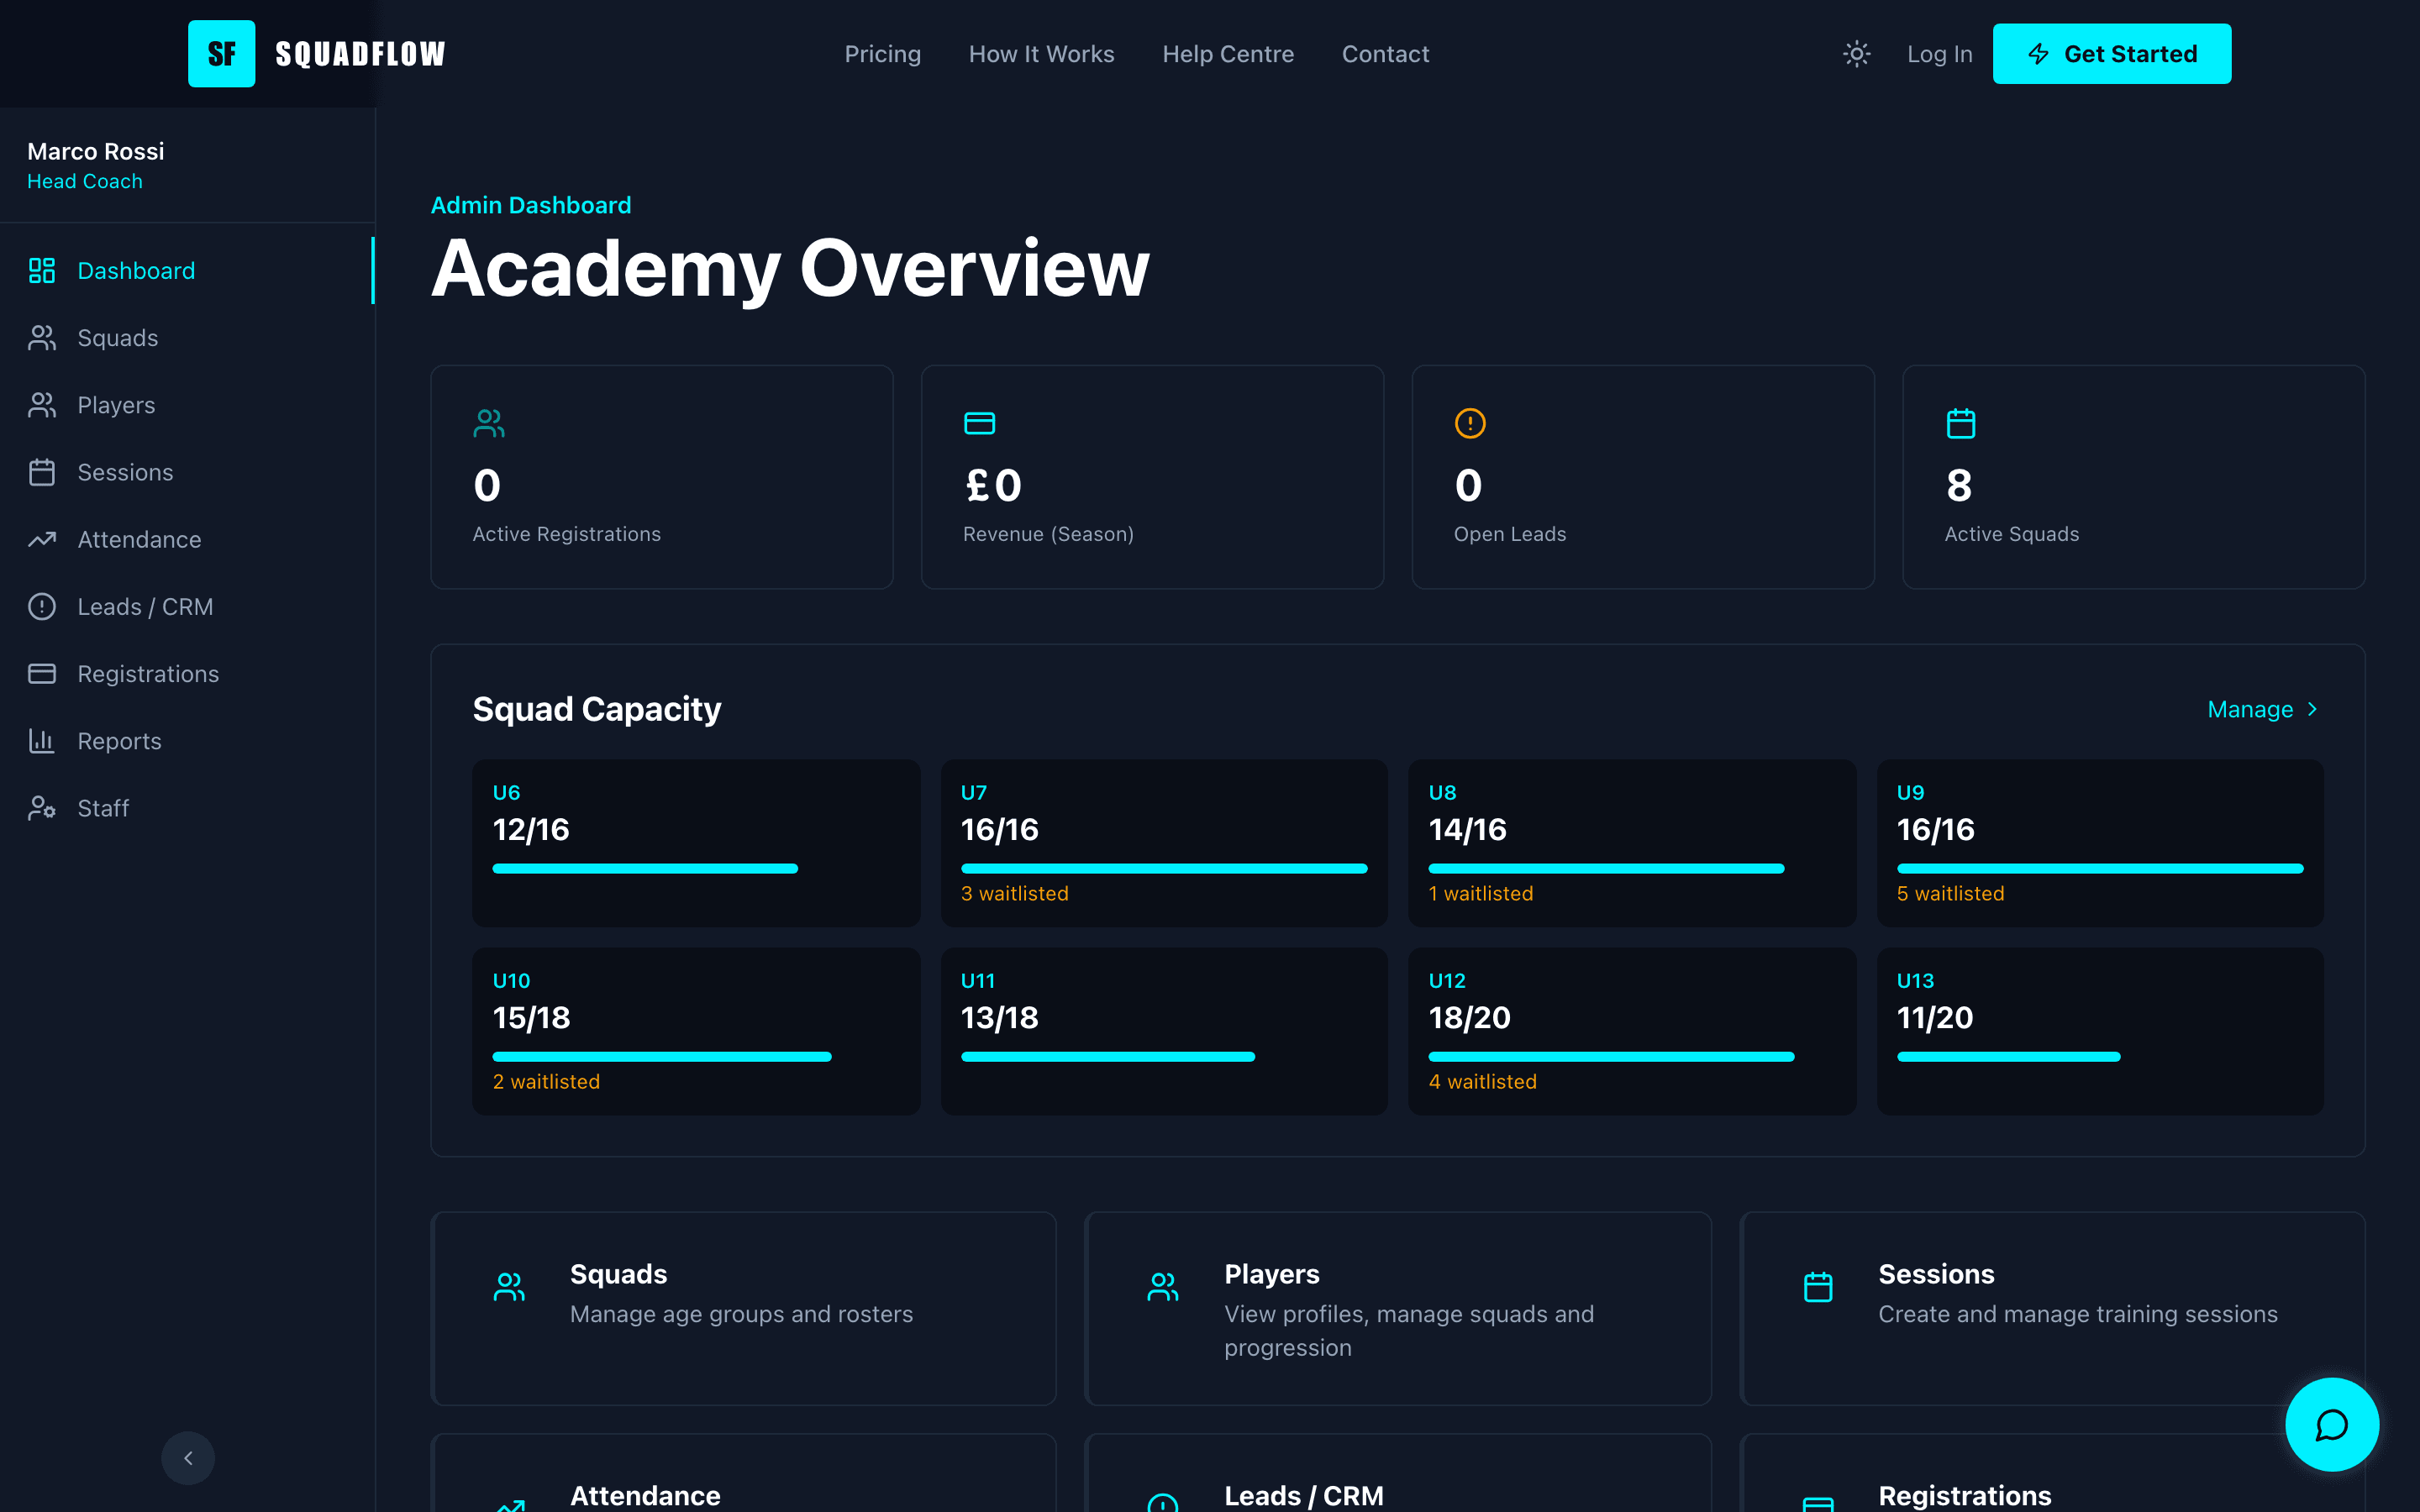Open the Log In link
The height and width of the screenshot is (1512, 2420).
pyautogui.click(x=1939, y=53)
